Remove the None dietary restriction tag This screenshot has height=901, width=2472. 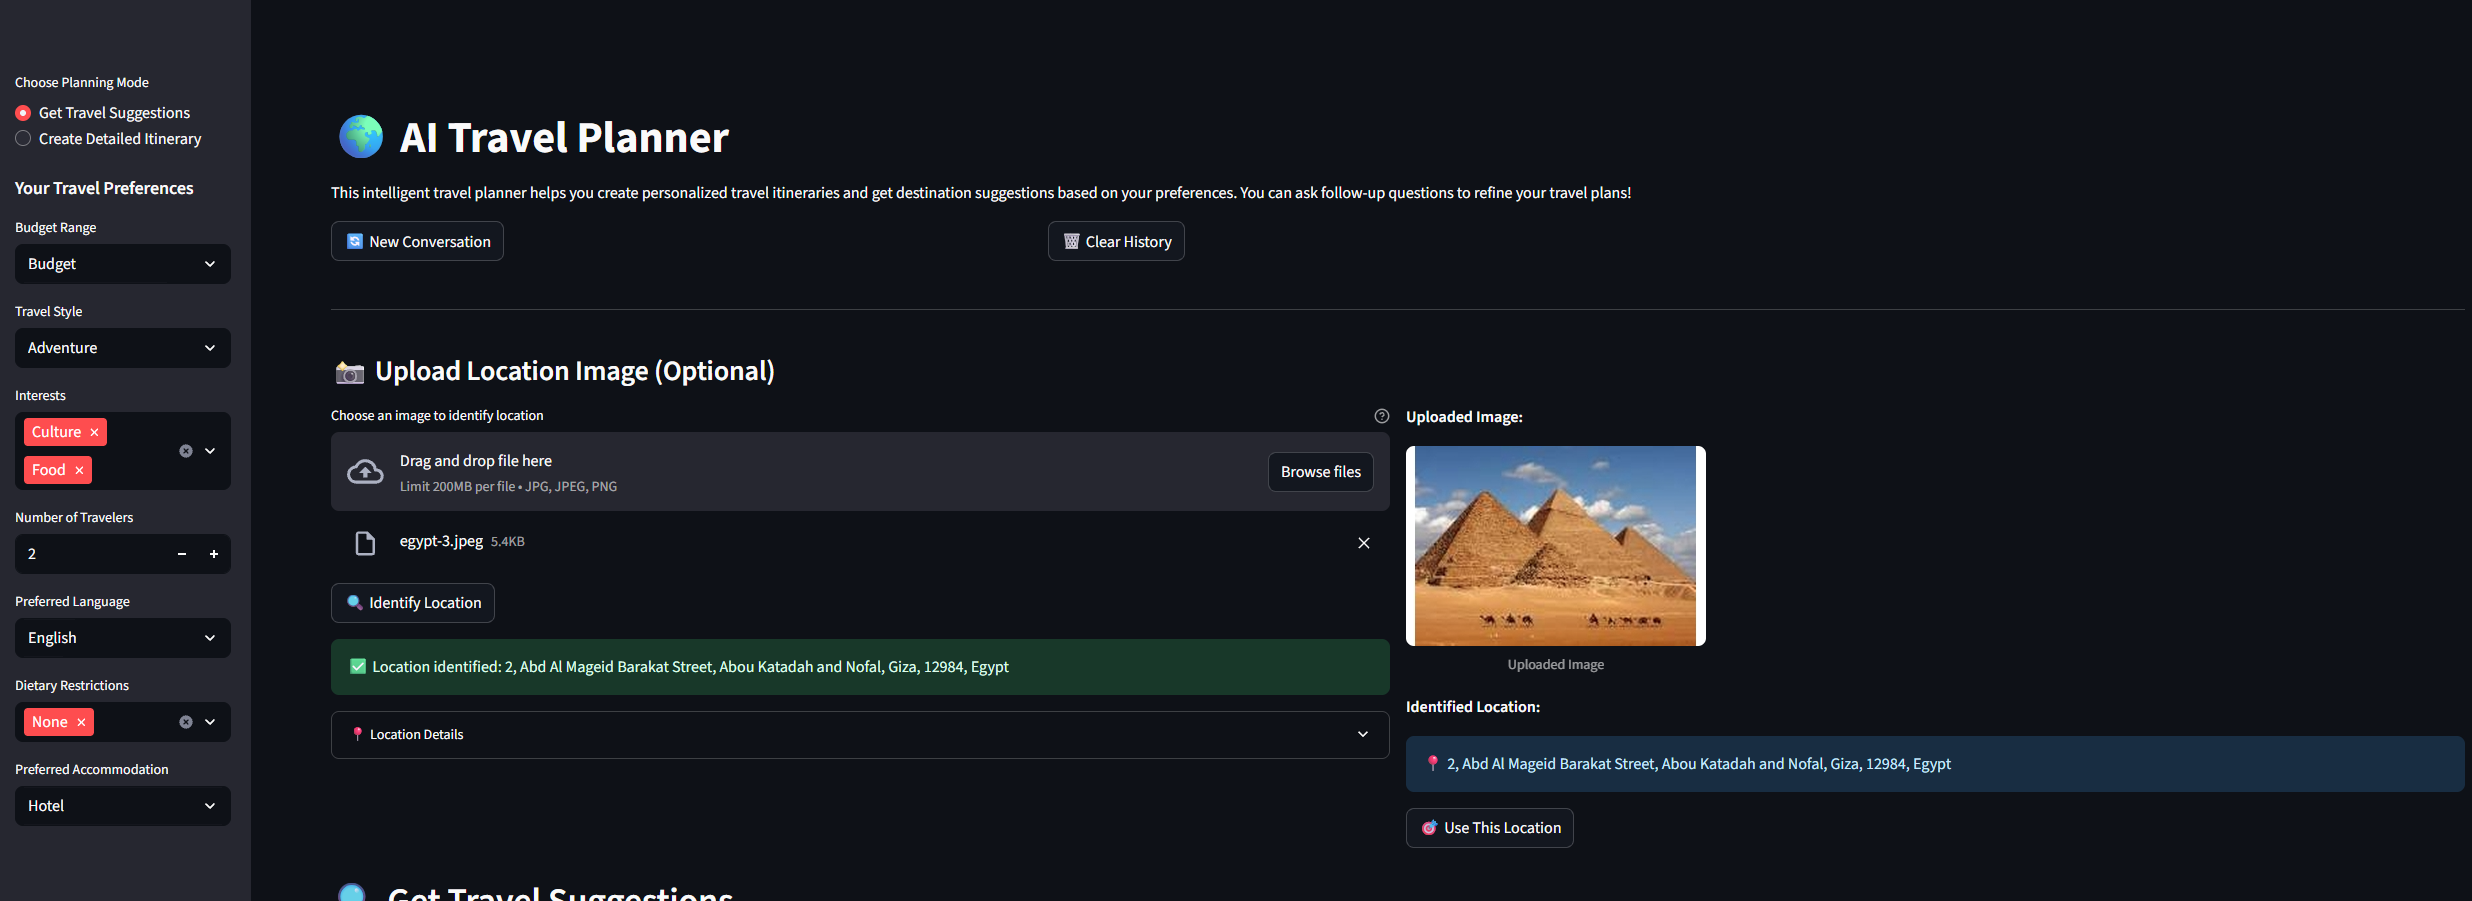pyautogui.click(x=81, y=722)
